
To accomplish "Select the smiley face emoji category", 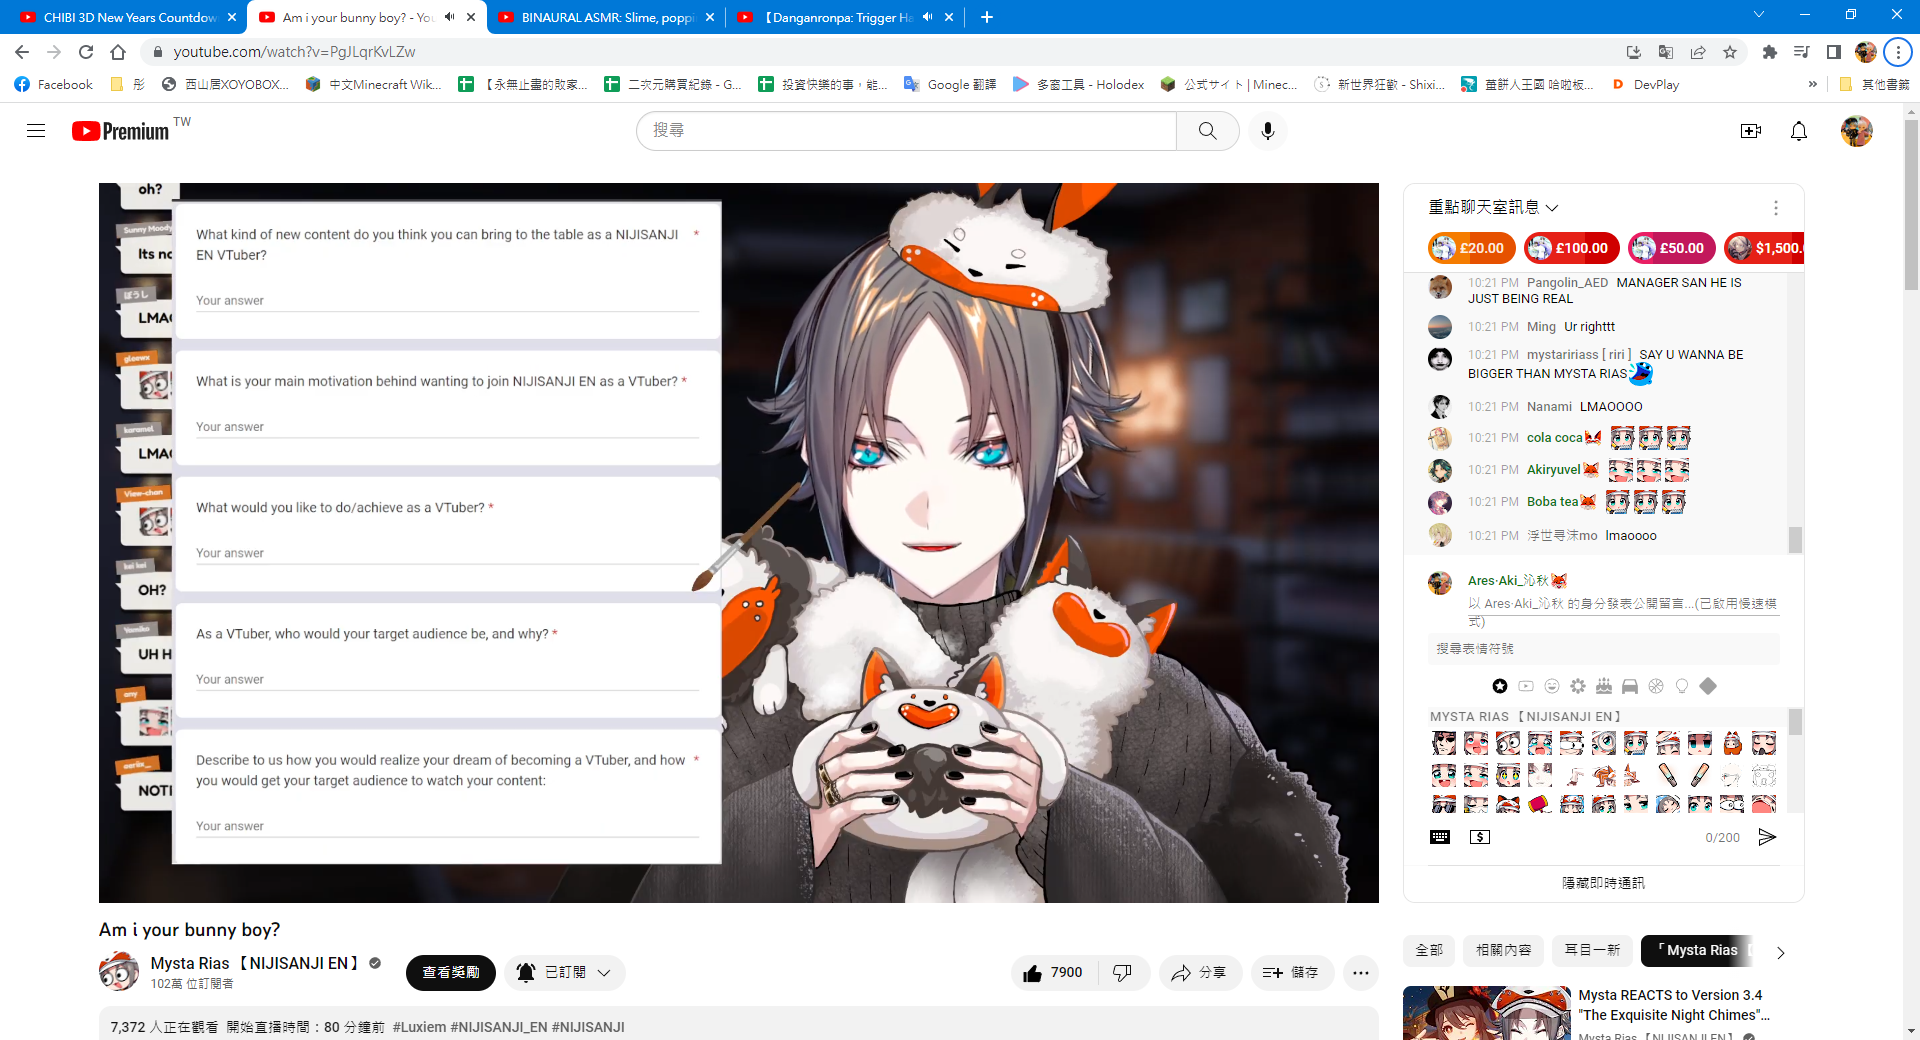I will 1552,686.
